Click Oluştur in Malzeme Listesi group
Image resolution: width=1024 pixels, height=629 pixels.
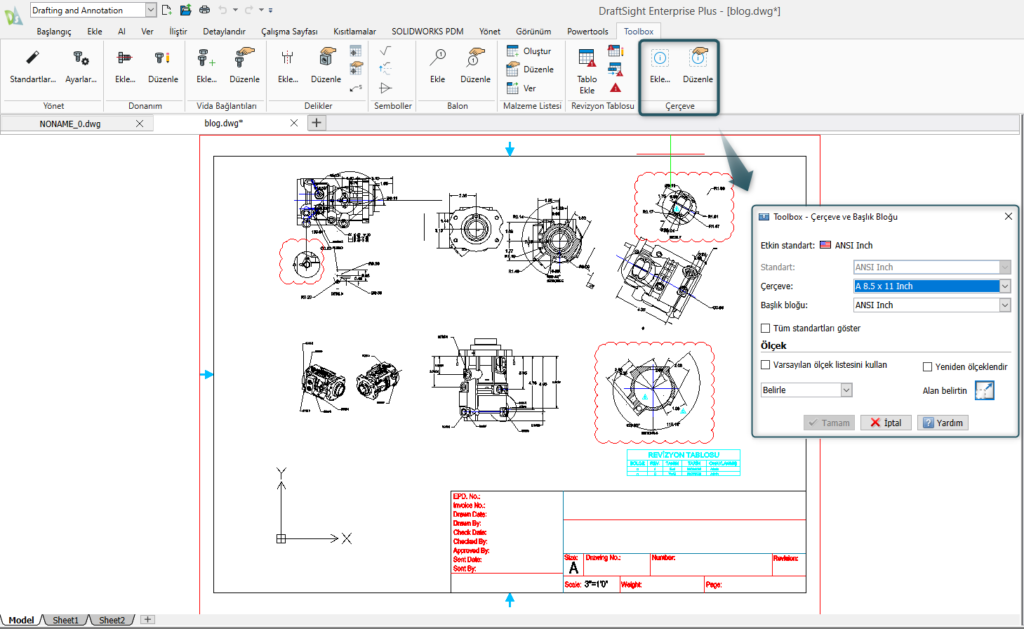[529, 51]
